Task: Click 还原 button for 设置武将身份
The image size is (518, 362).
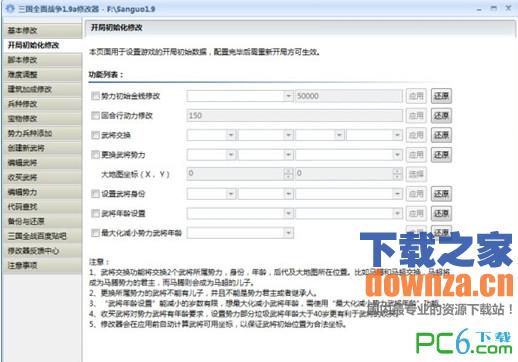Action: click(x=441, y=194)
